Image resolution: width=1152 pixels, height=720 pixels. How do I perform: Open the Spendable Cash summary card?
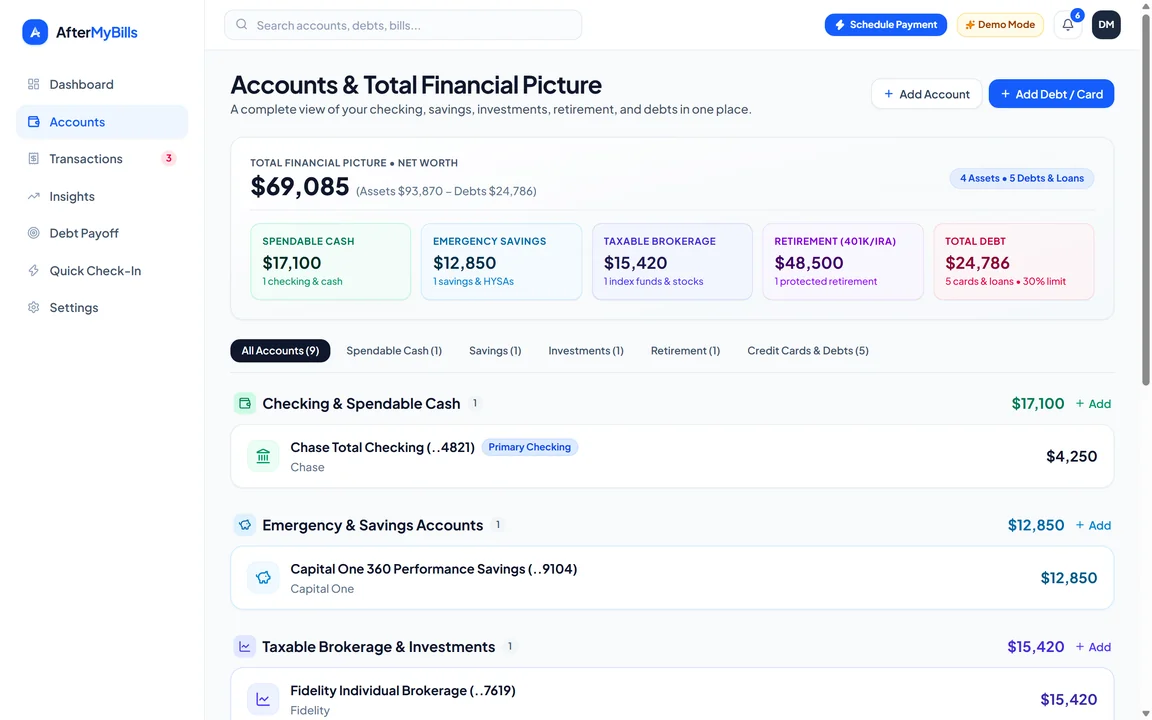331,262
